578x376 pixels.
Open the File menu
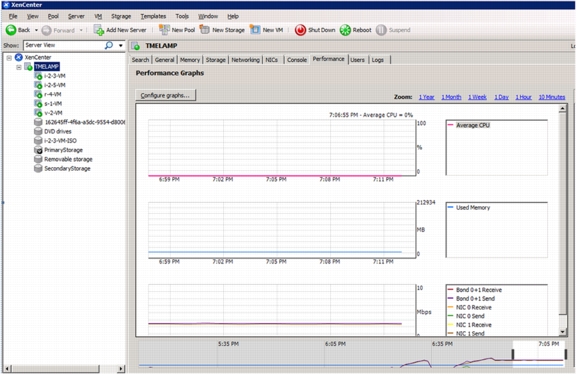pos(13,16)
